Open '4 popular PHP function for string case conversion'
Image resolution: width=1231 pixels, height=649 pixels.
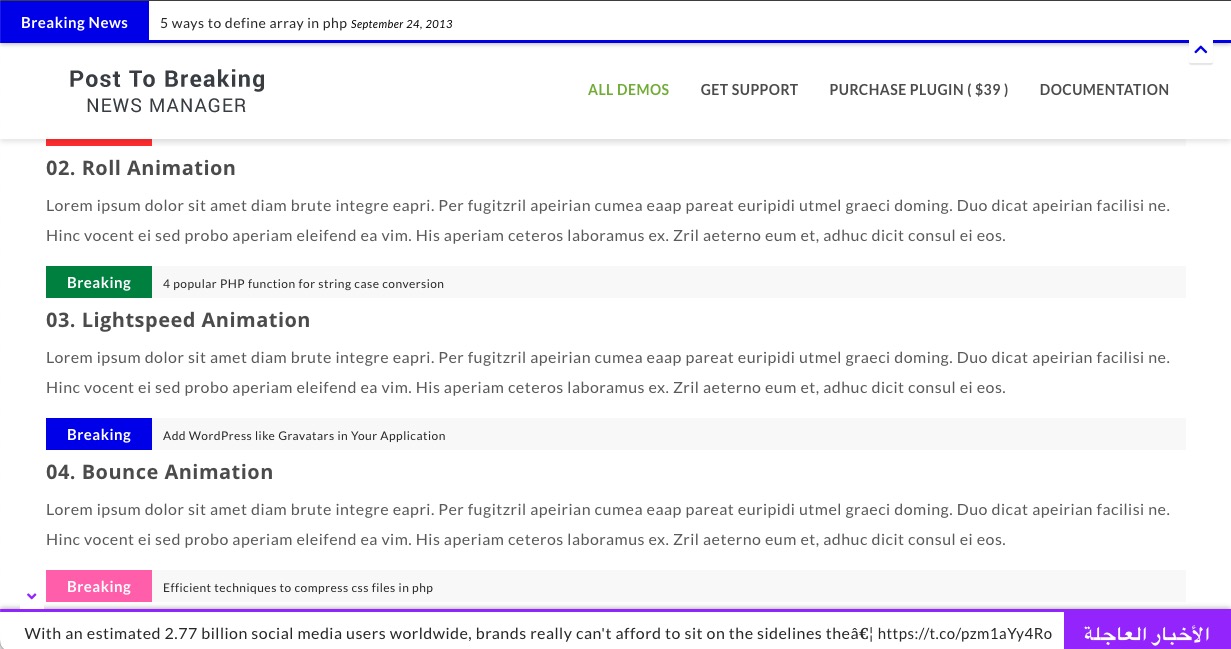303,284
